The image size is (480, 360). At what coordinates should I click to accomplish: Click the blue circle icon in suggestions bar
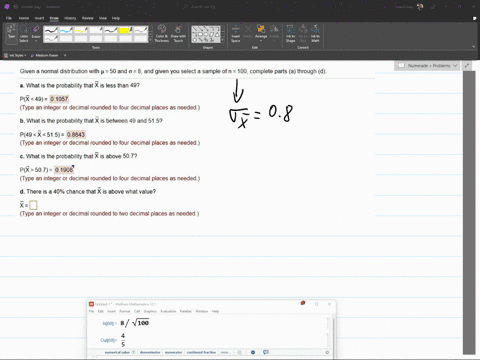tap(253, 352)
